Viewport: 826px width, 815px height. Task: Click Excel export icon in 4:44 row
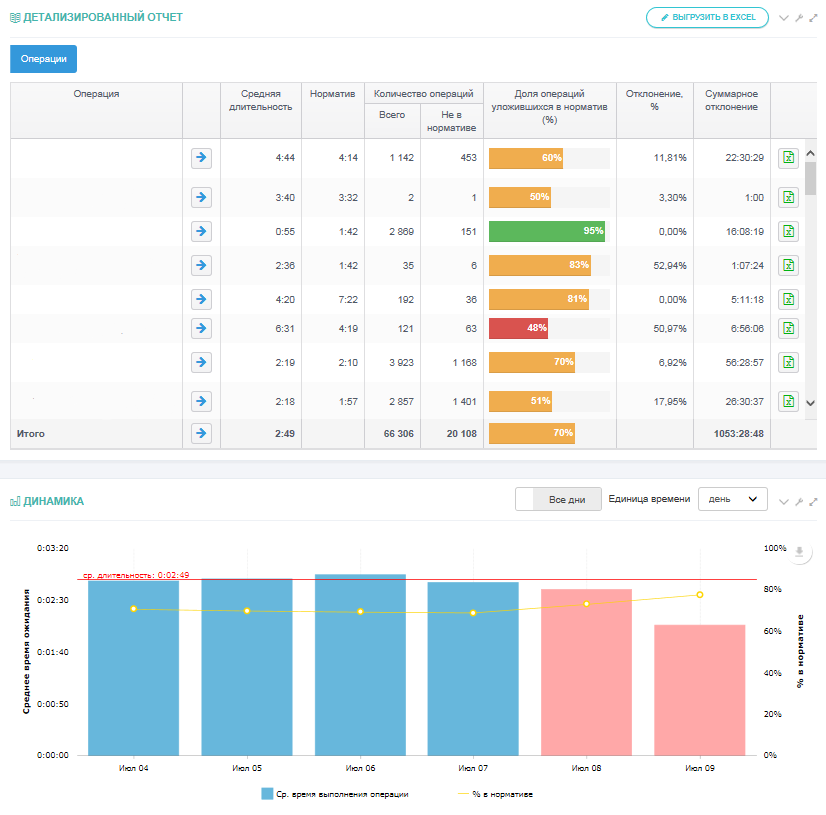pos(788,158)
